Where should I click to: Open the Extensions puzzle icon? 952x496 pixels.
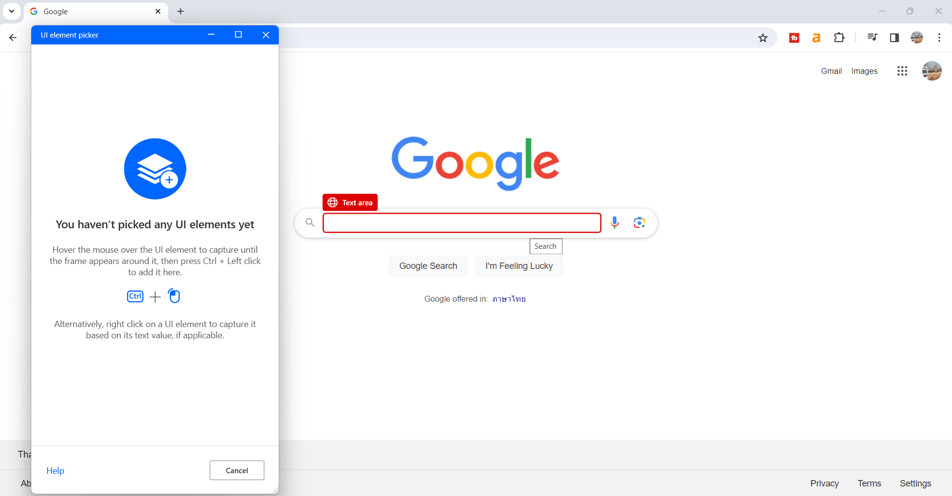[x=838, y=38]
